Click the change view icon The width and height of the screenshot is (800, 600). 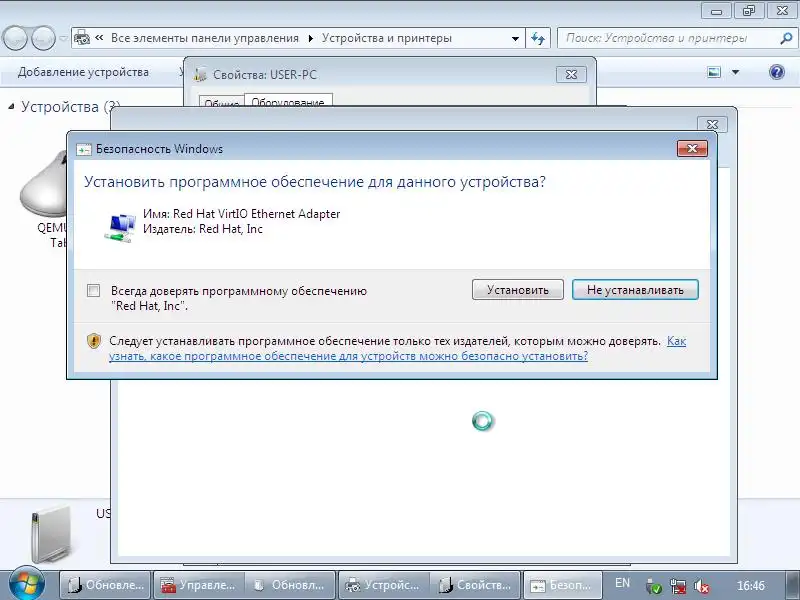[x=714, y=72]
